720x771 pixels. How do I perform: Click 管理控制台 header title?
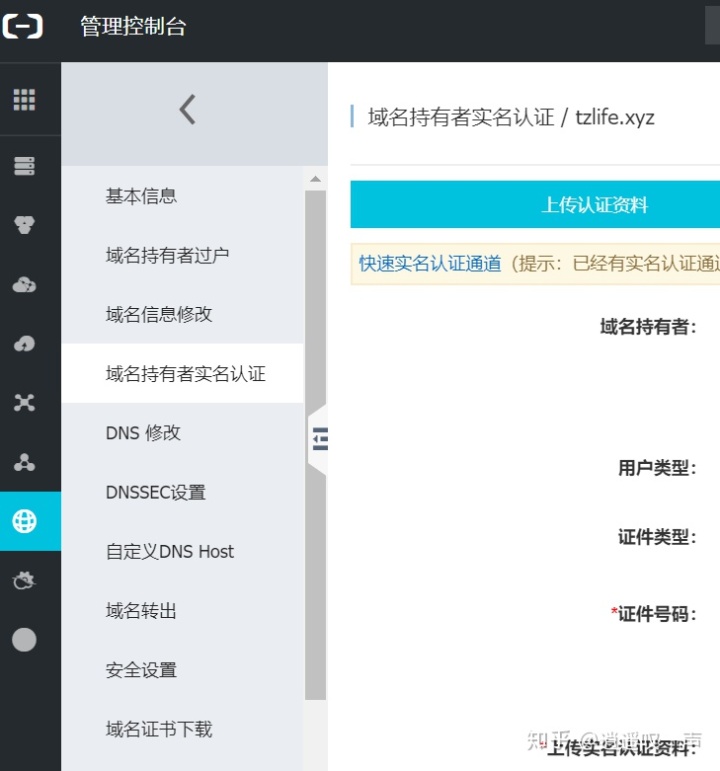click(x=133, y=26)
